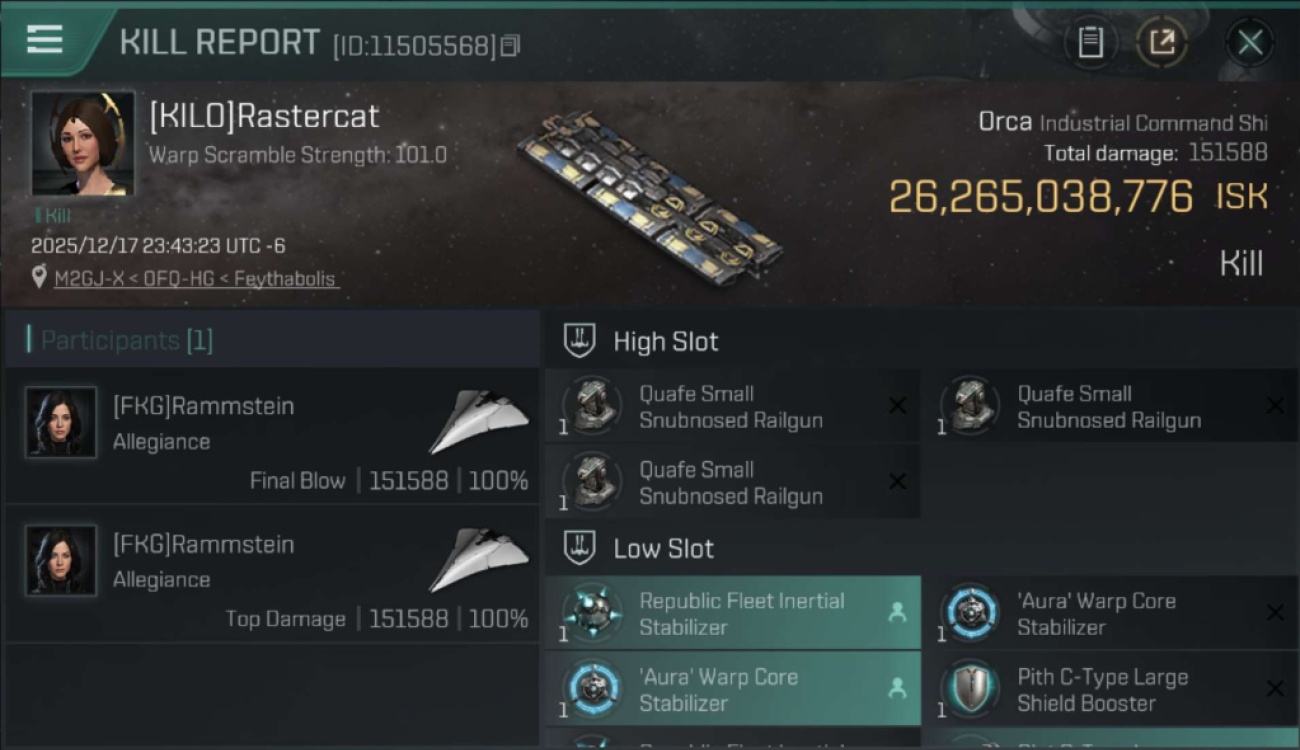Click the X on 'Aura' Warp Core Stabilizer
The image size is (1300, 750).
click(1275, 613)
